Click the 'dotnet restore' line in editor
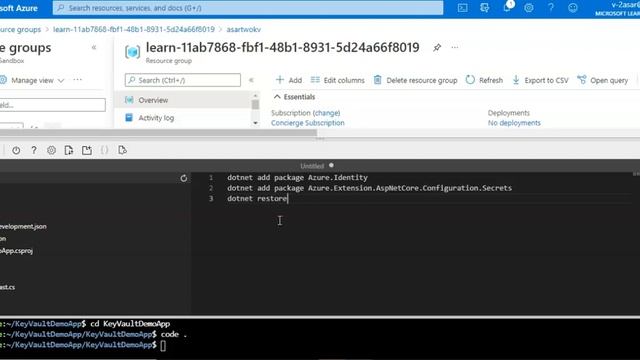The image size is (640, 360). tap(257, 198)
